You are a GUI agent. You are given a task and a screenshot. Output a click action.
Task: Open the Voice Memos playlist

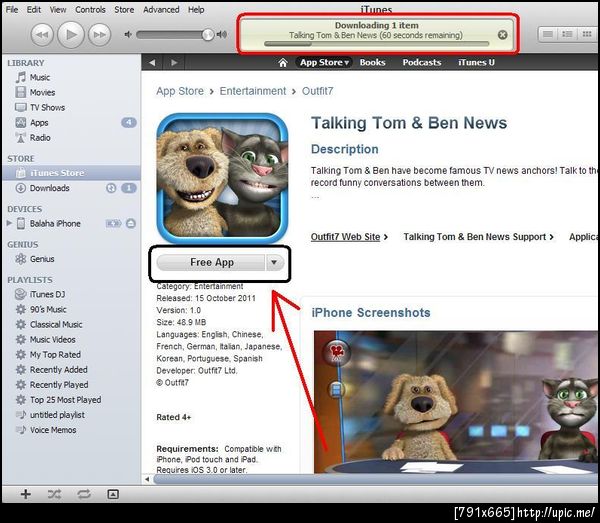click(71, 430)
